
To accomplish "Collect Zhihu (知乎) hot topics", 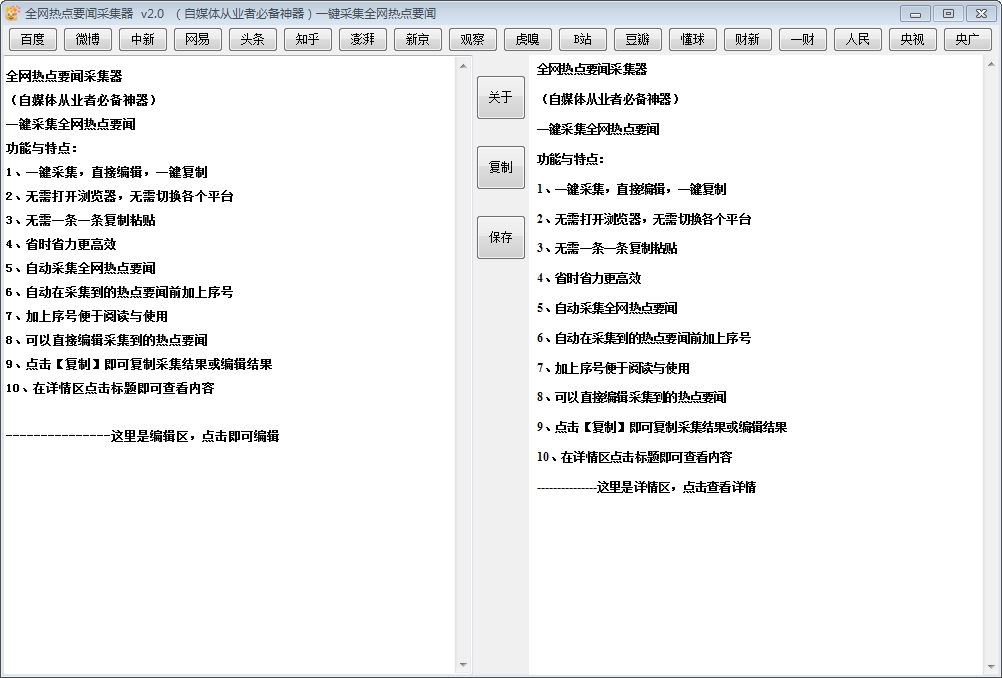I will (307, 39).
